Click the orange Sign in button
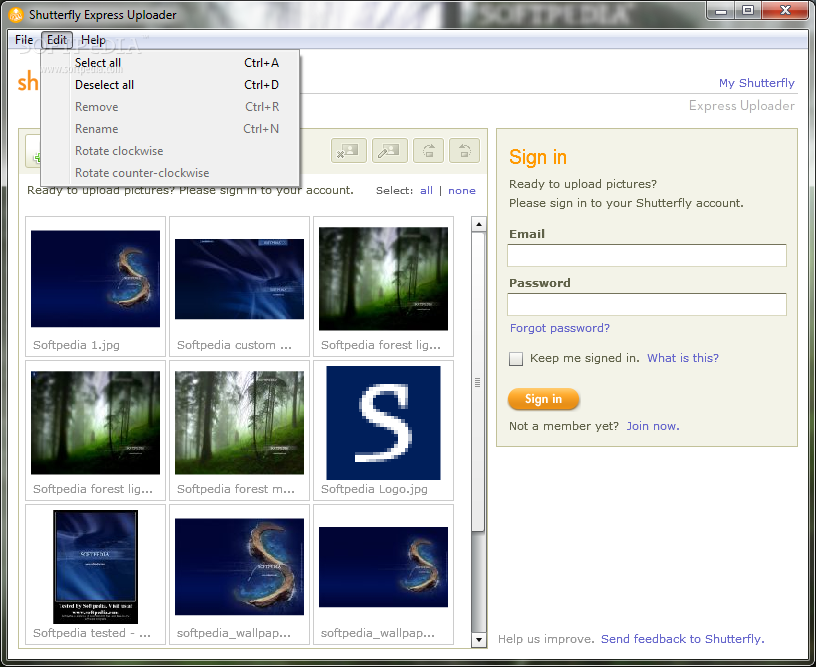816x667 pixels. [543, 399]
